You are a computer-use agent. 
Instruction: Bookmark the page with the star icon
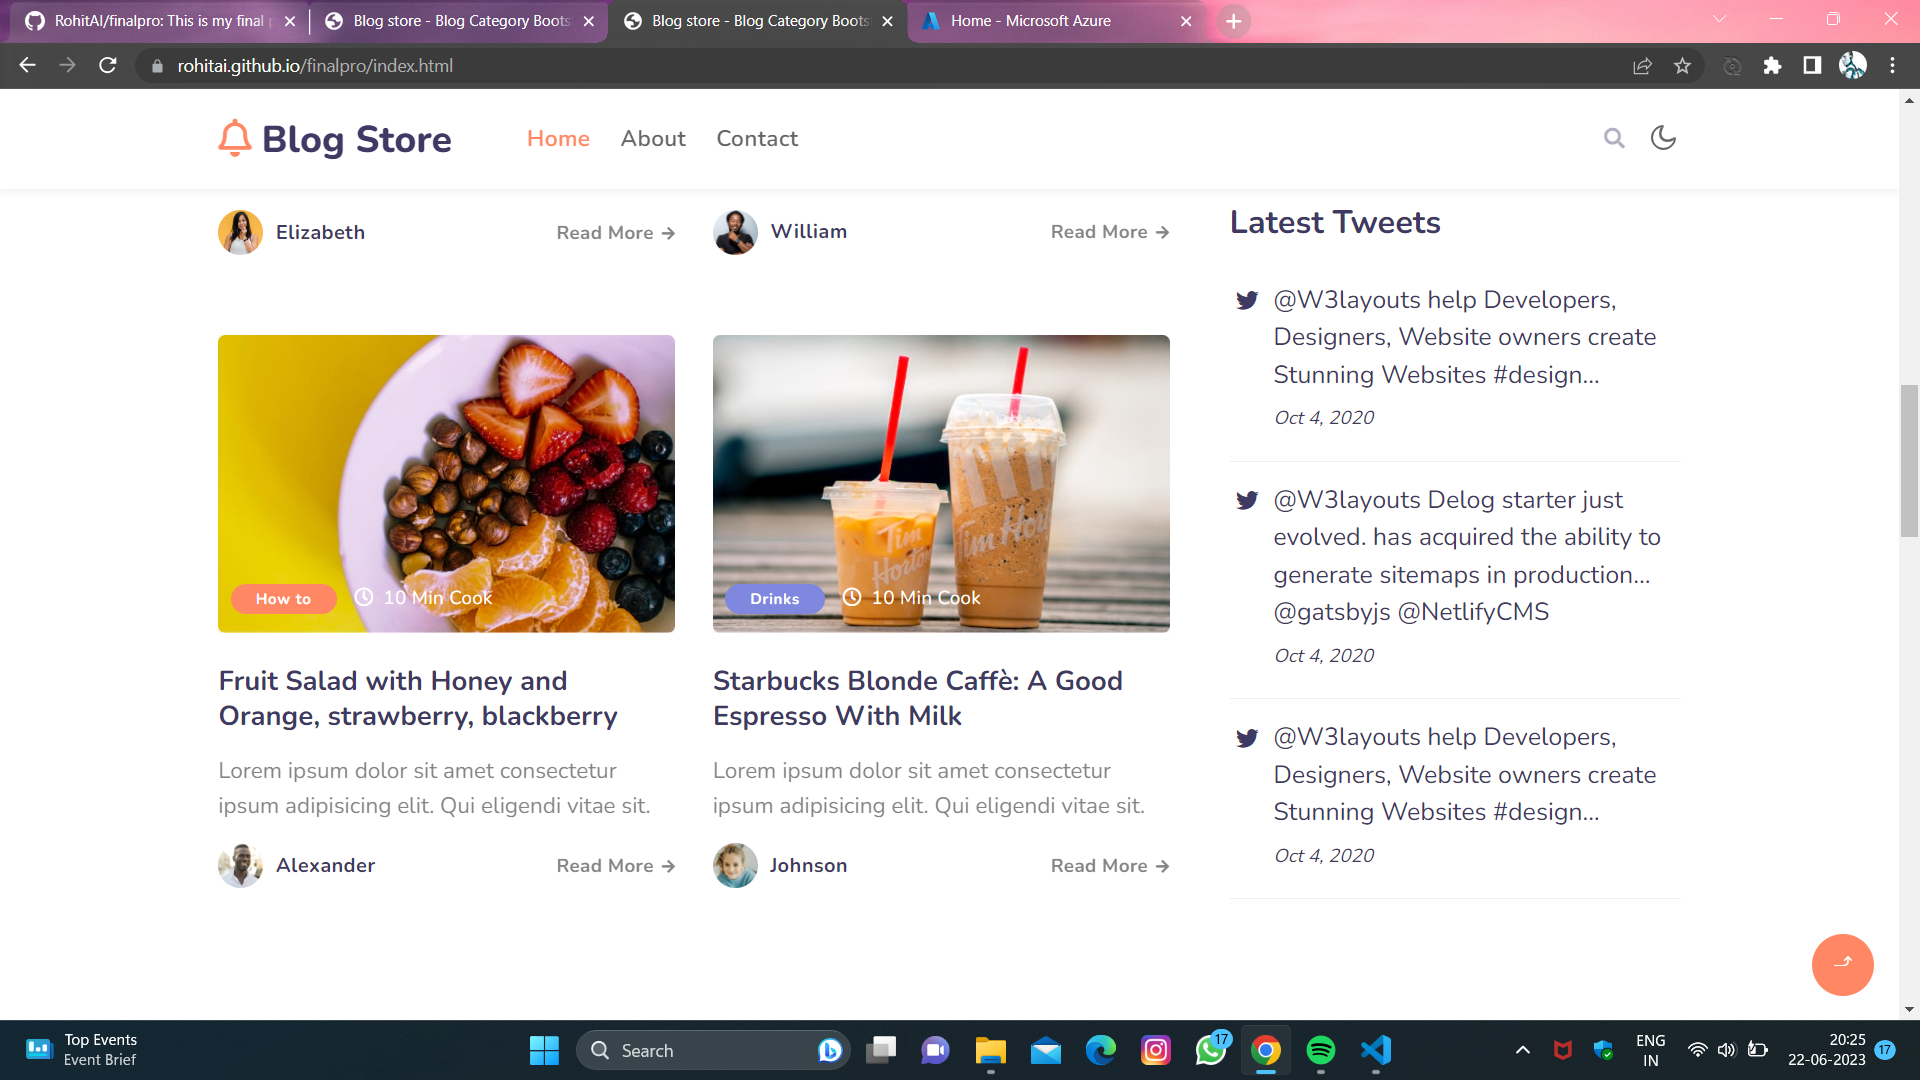click(1682, 66)
